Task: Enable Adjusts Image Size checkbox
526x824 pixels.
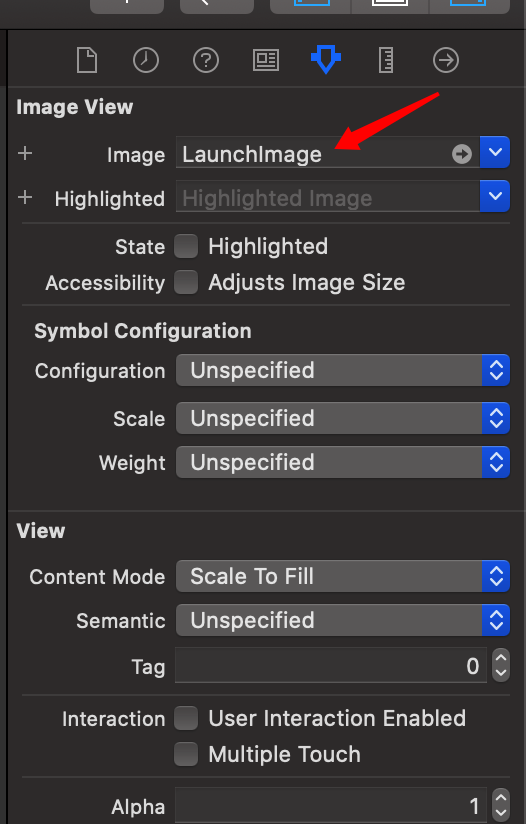Action: click(x=186, y=283)
